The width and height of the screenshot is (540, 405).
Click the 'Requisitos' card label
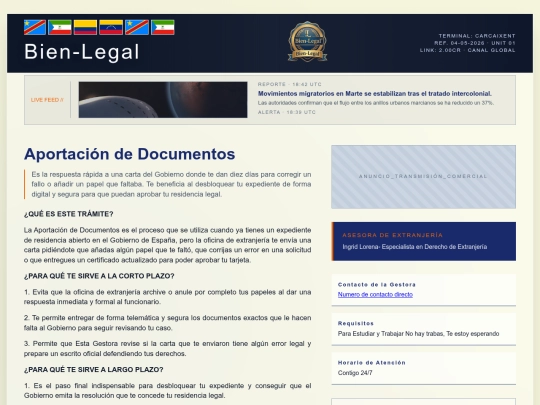coord(356,323)
